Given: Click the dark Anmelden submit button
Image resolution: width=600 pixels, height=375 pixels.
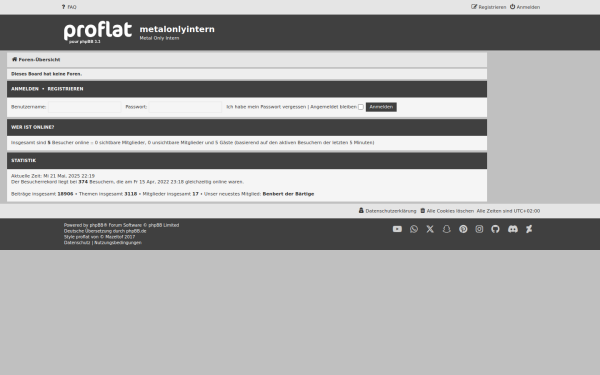Looking at the screenshot, I should point(381,107).
